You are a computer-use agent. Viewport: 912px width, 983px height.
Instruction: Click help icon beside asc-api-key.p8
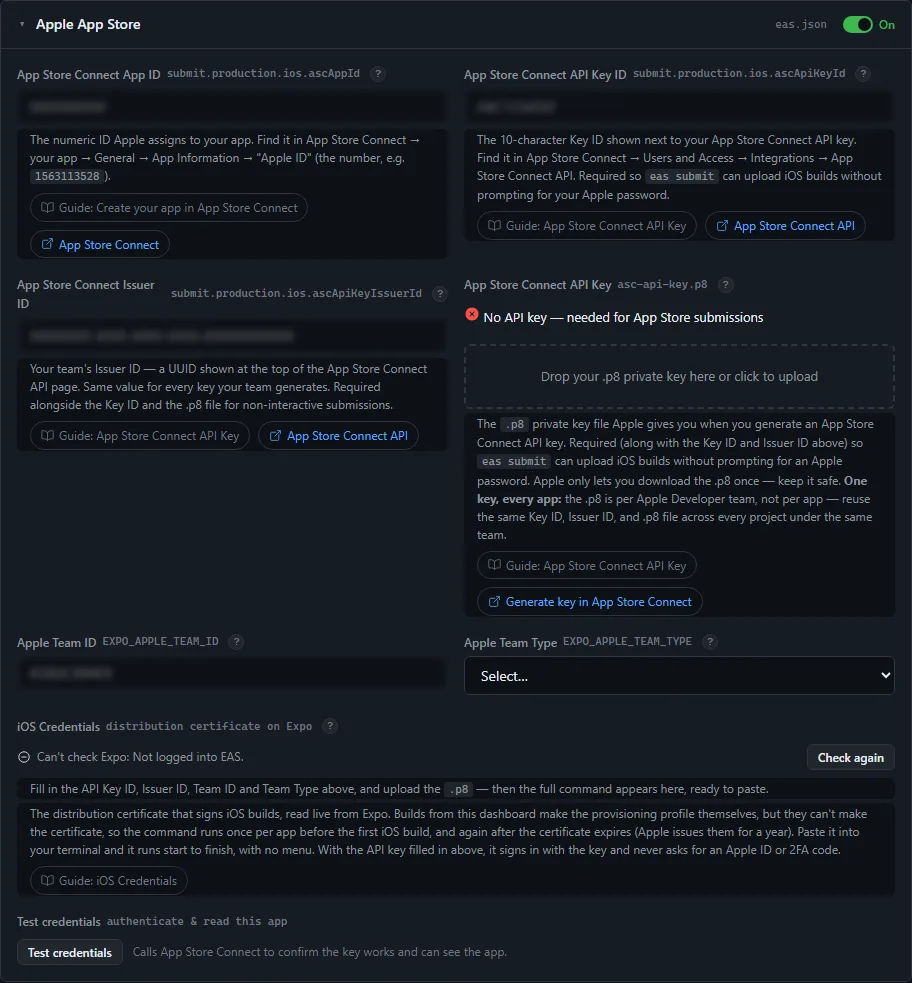point(725,285)
